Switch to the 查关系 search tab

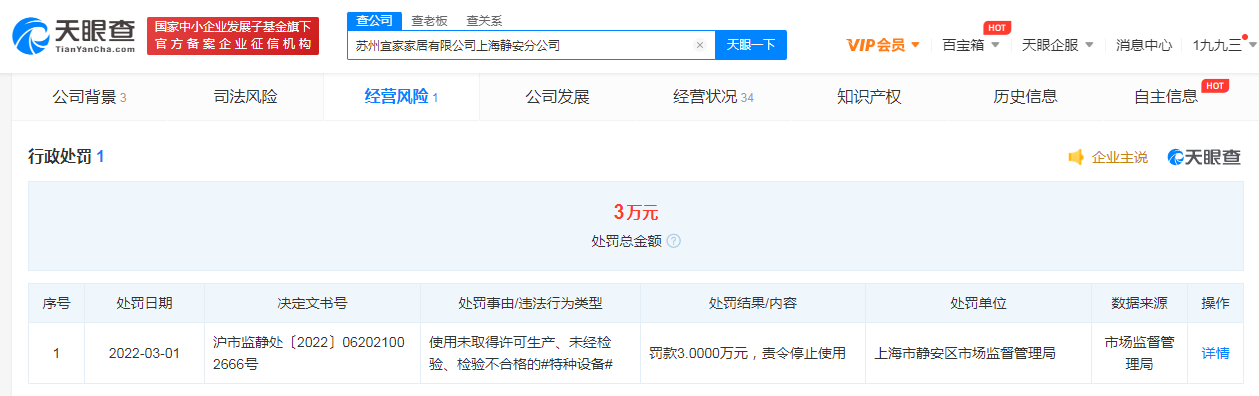click(x=484, y=21)
